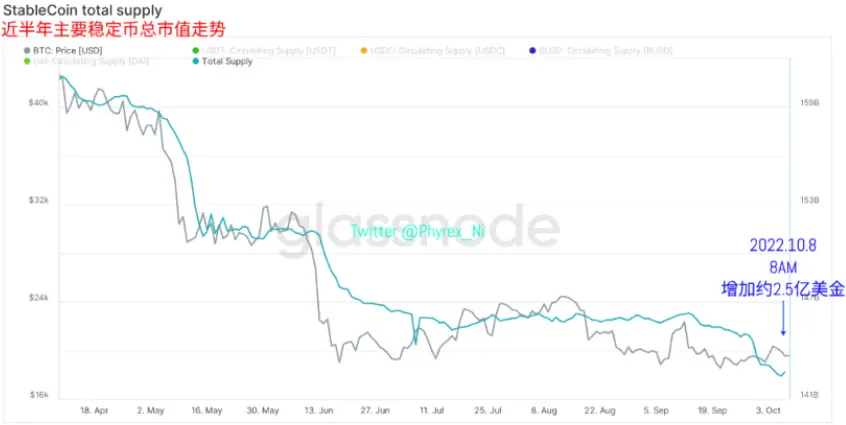
Task: Click the gray BTC legend dot
Action: 28,51
